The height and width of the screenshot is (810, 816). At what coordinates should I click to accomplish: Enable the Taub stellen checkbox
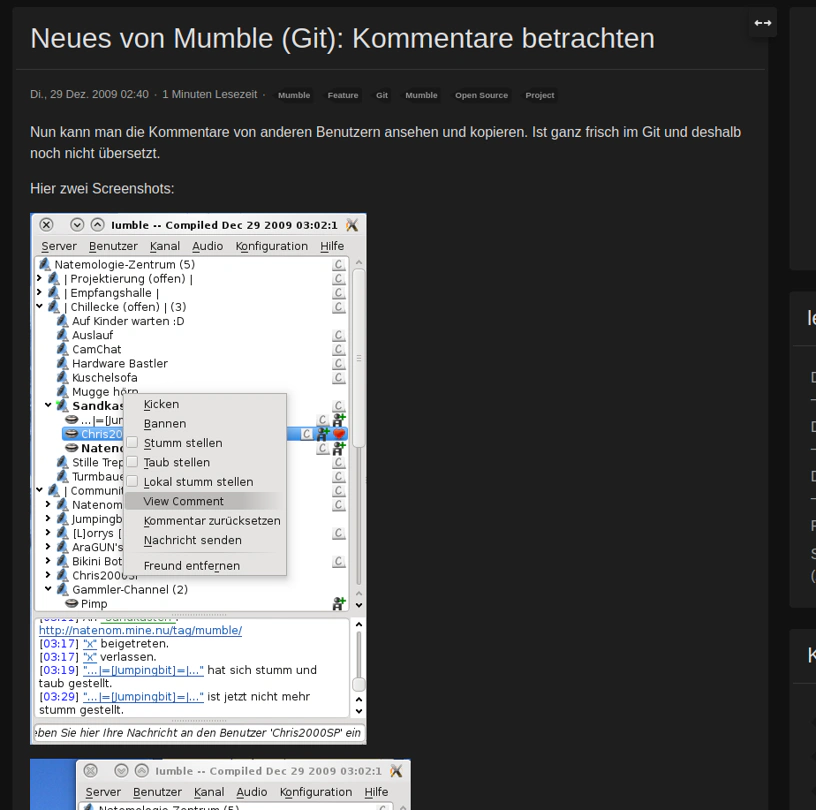(132, 462)
